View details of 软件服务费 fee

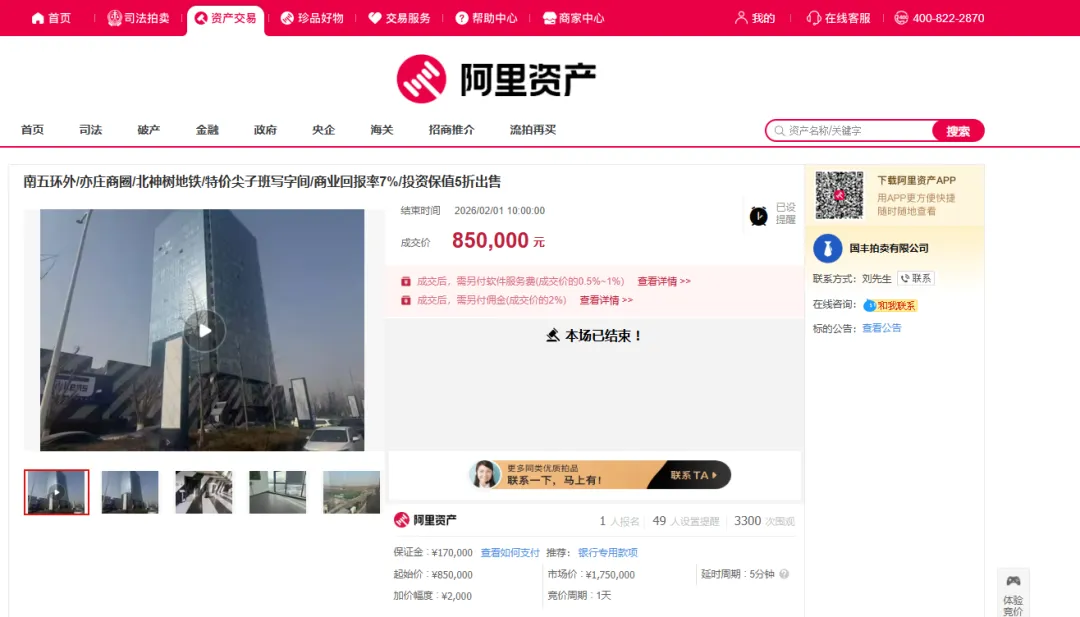click(x=663, y=281)
